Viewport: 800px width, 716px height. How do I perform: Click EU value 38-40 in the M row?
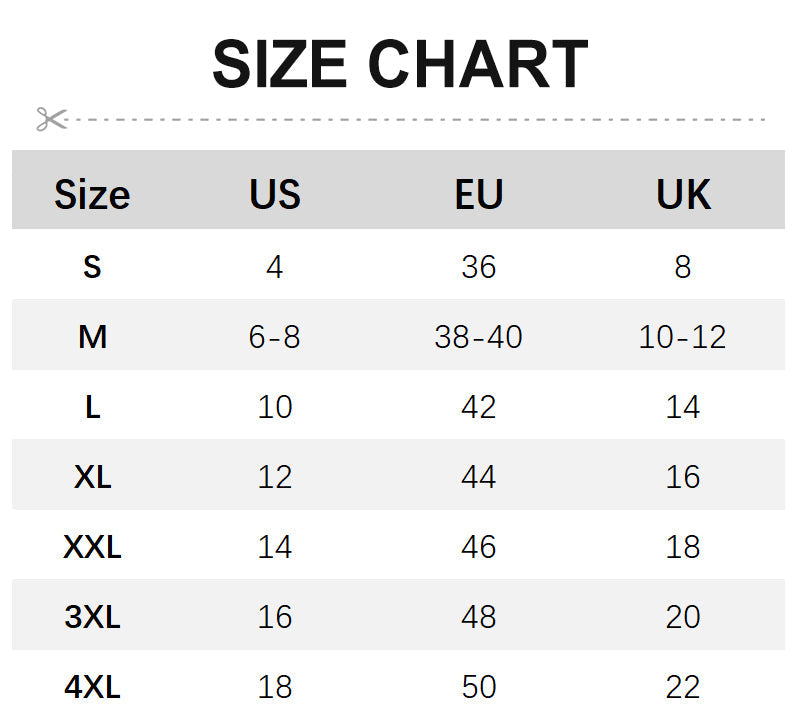pyautogui.click(x=479, y=337)
